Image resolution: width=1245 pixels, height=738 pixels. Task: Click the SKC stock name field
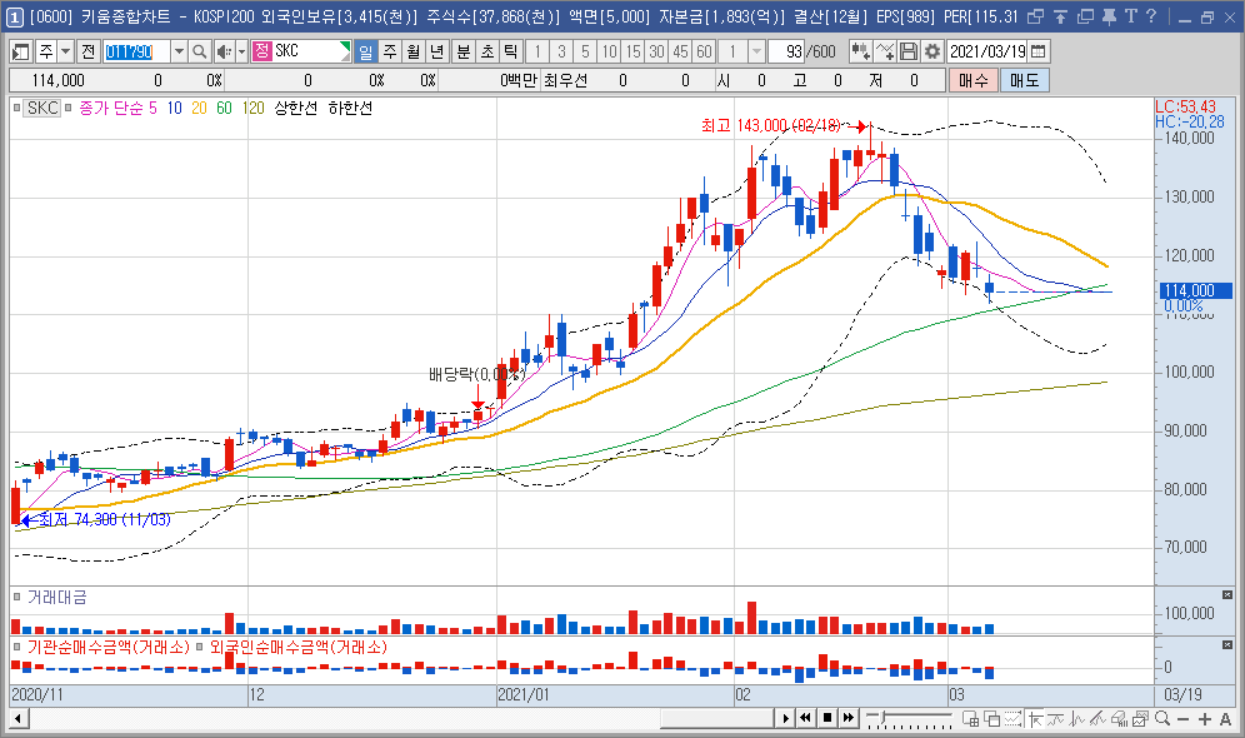pyautogui.click(x=312, y=51)
